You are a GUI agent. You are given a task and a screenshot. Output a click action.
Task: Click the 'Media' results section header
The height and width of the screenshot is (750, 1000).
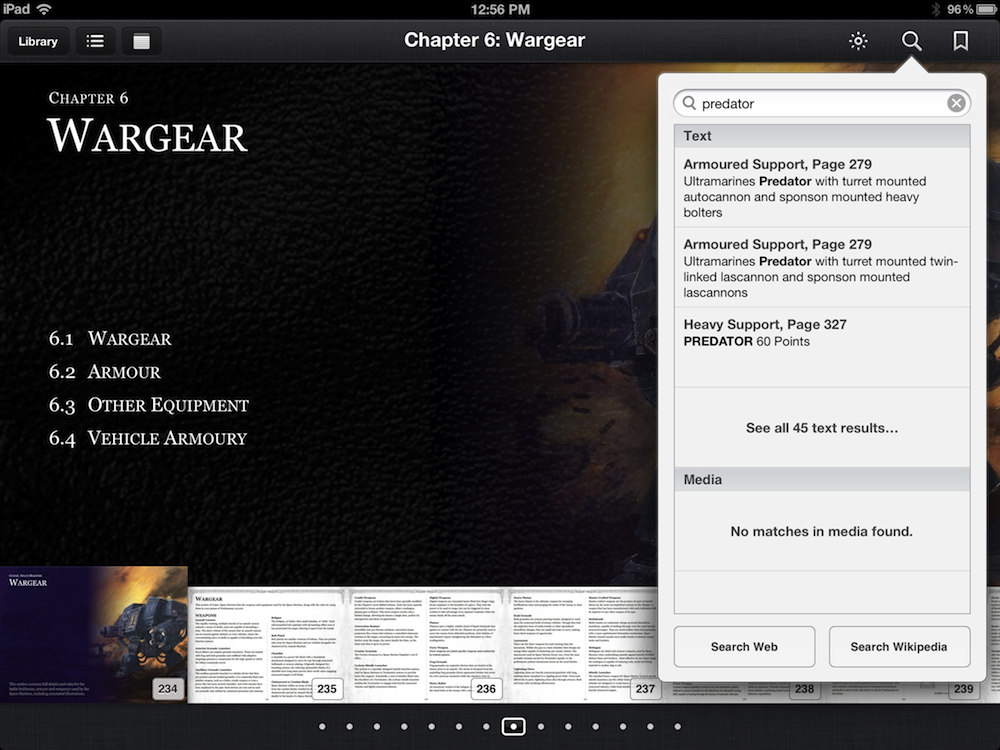click(821, 480)
